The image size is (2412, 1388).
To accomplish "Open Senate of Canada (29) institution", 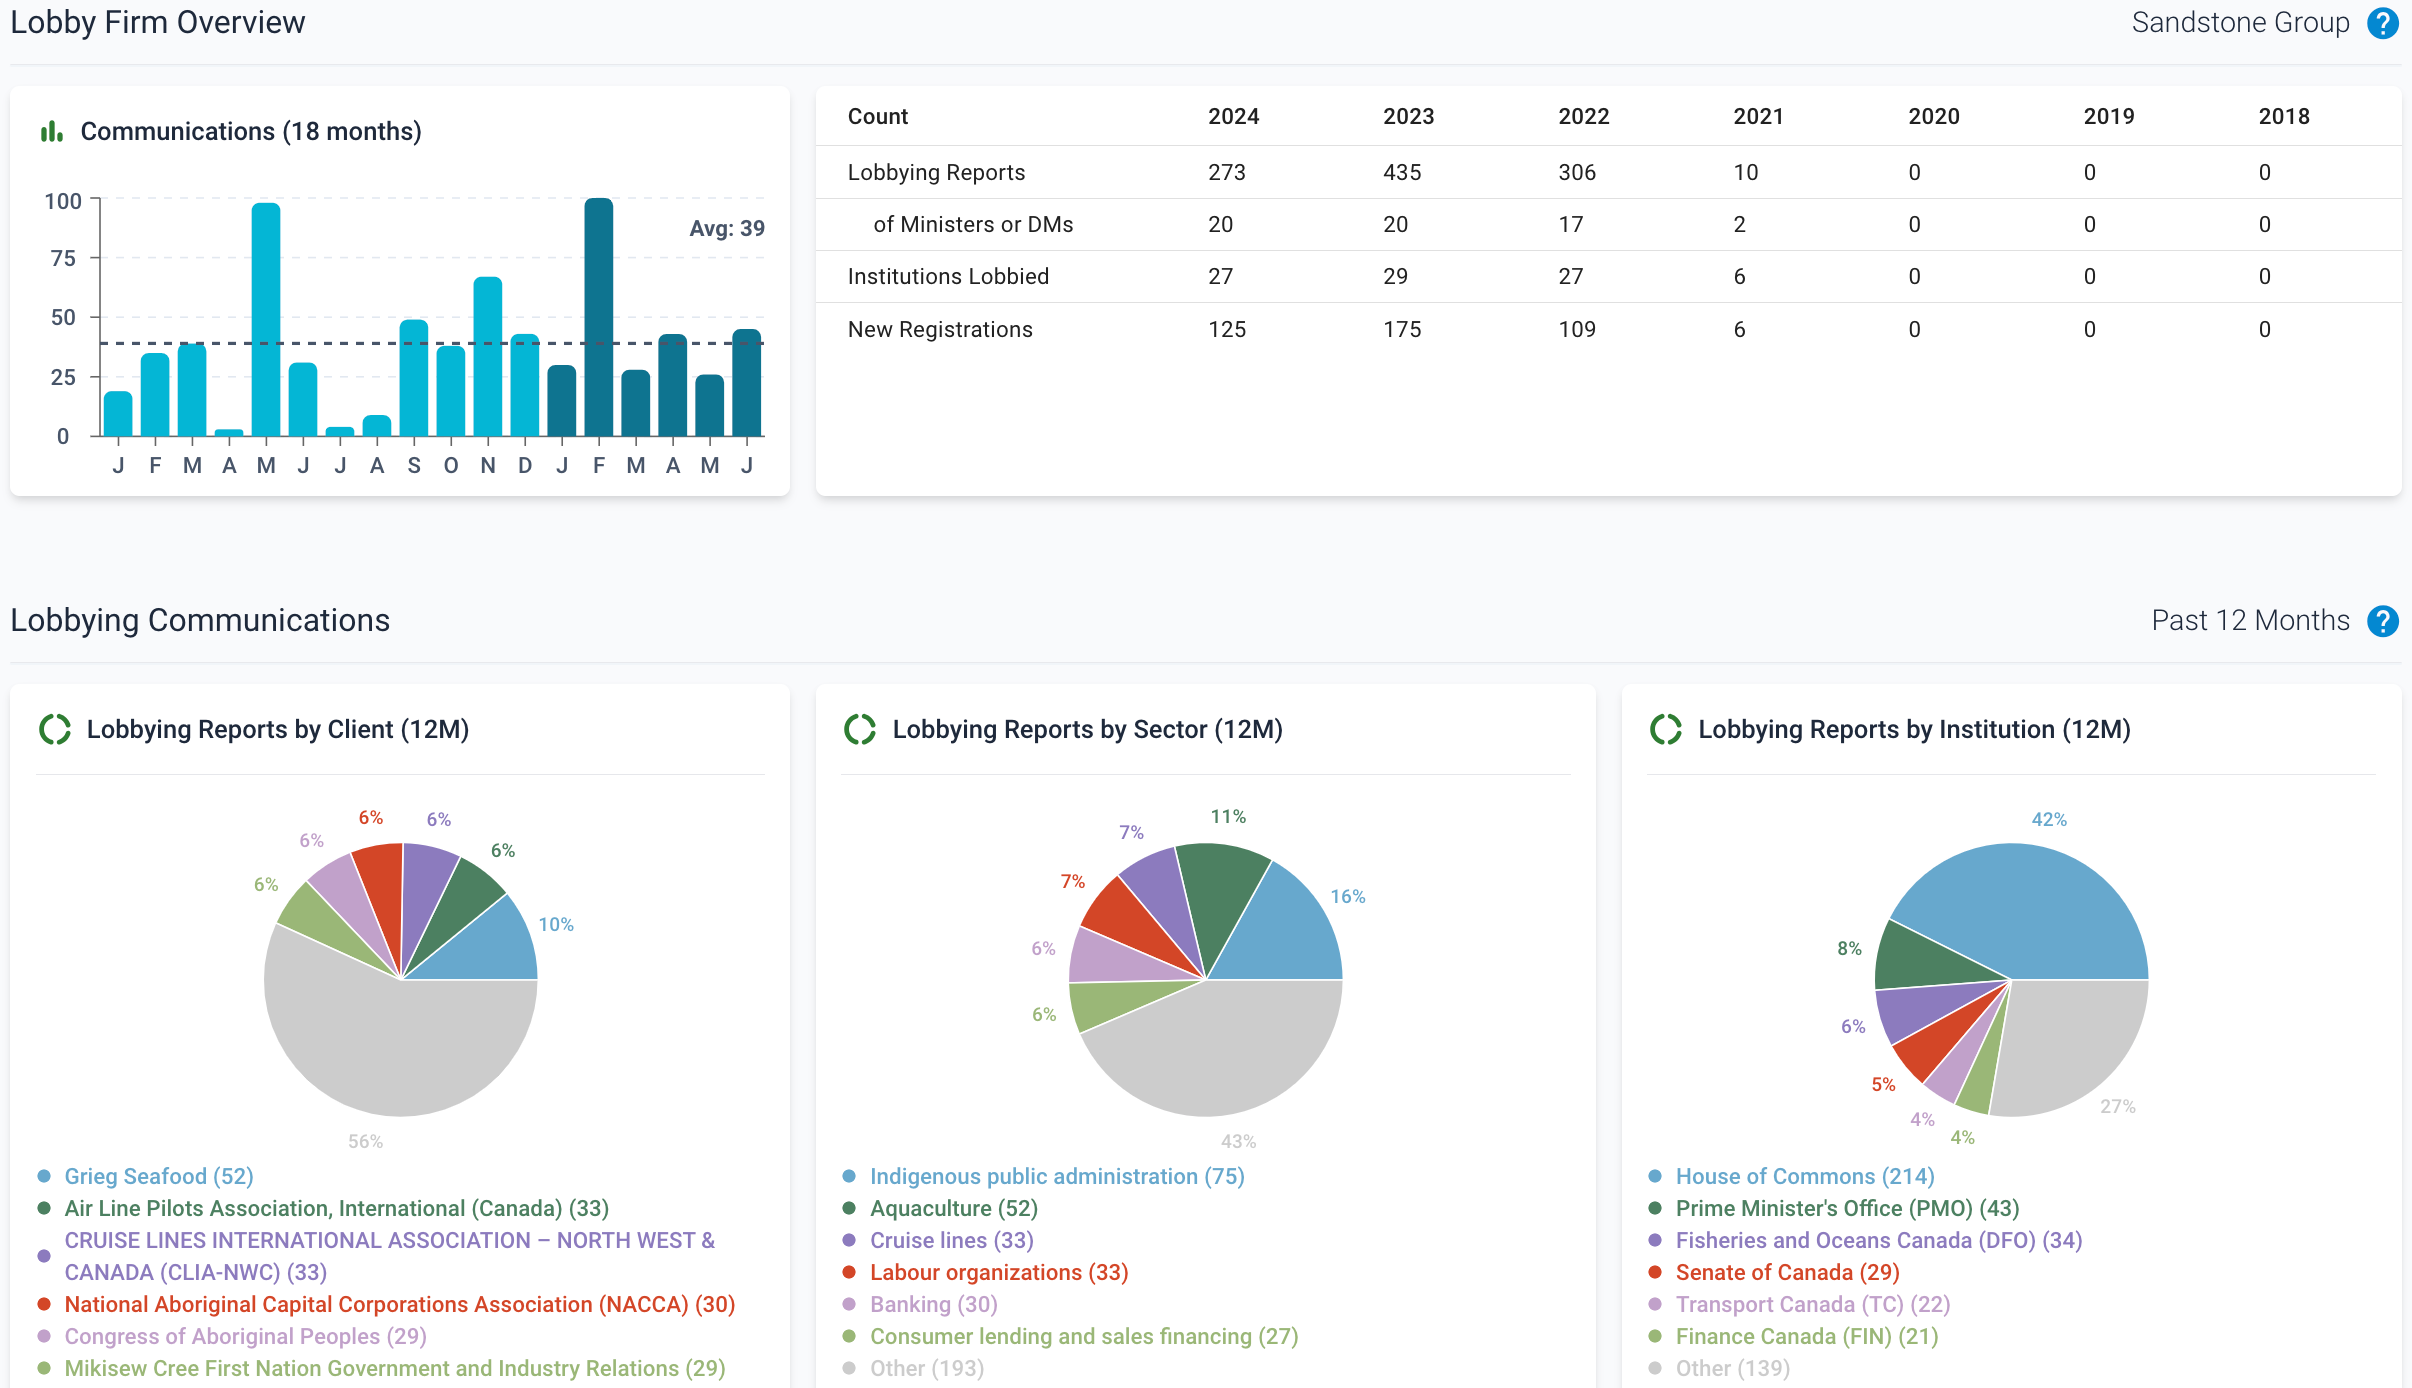I will click(x=1788, y=1272).
